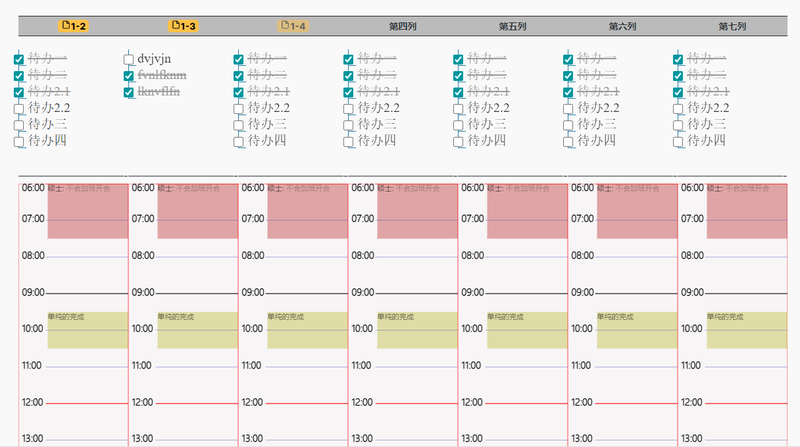This screenshot has width=800, height=447.
Task: Open the 1-4 page link icon
Action: (287, 25)
